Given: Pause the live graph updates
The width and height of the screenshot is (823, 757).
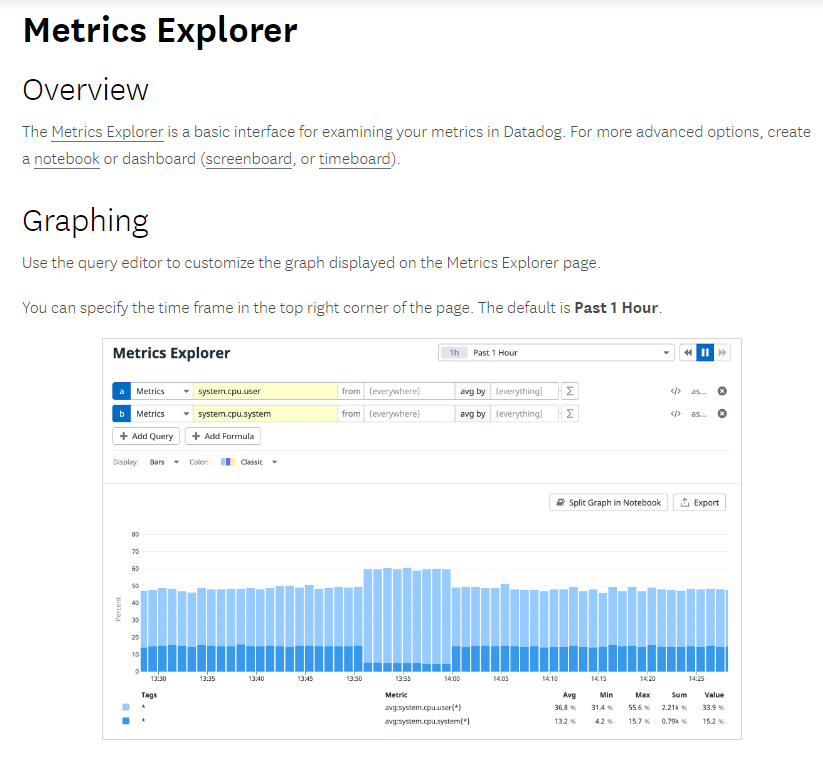Looking at the screenshot, I should (705, 353).
